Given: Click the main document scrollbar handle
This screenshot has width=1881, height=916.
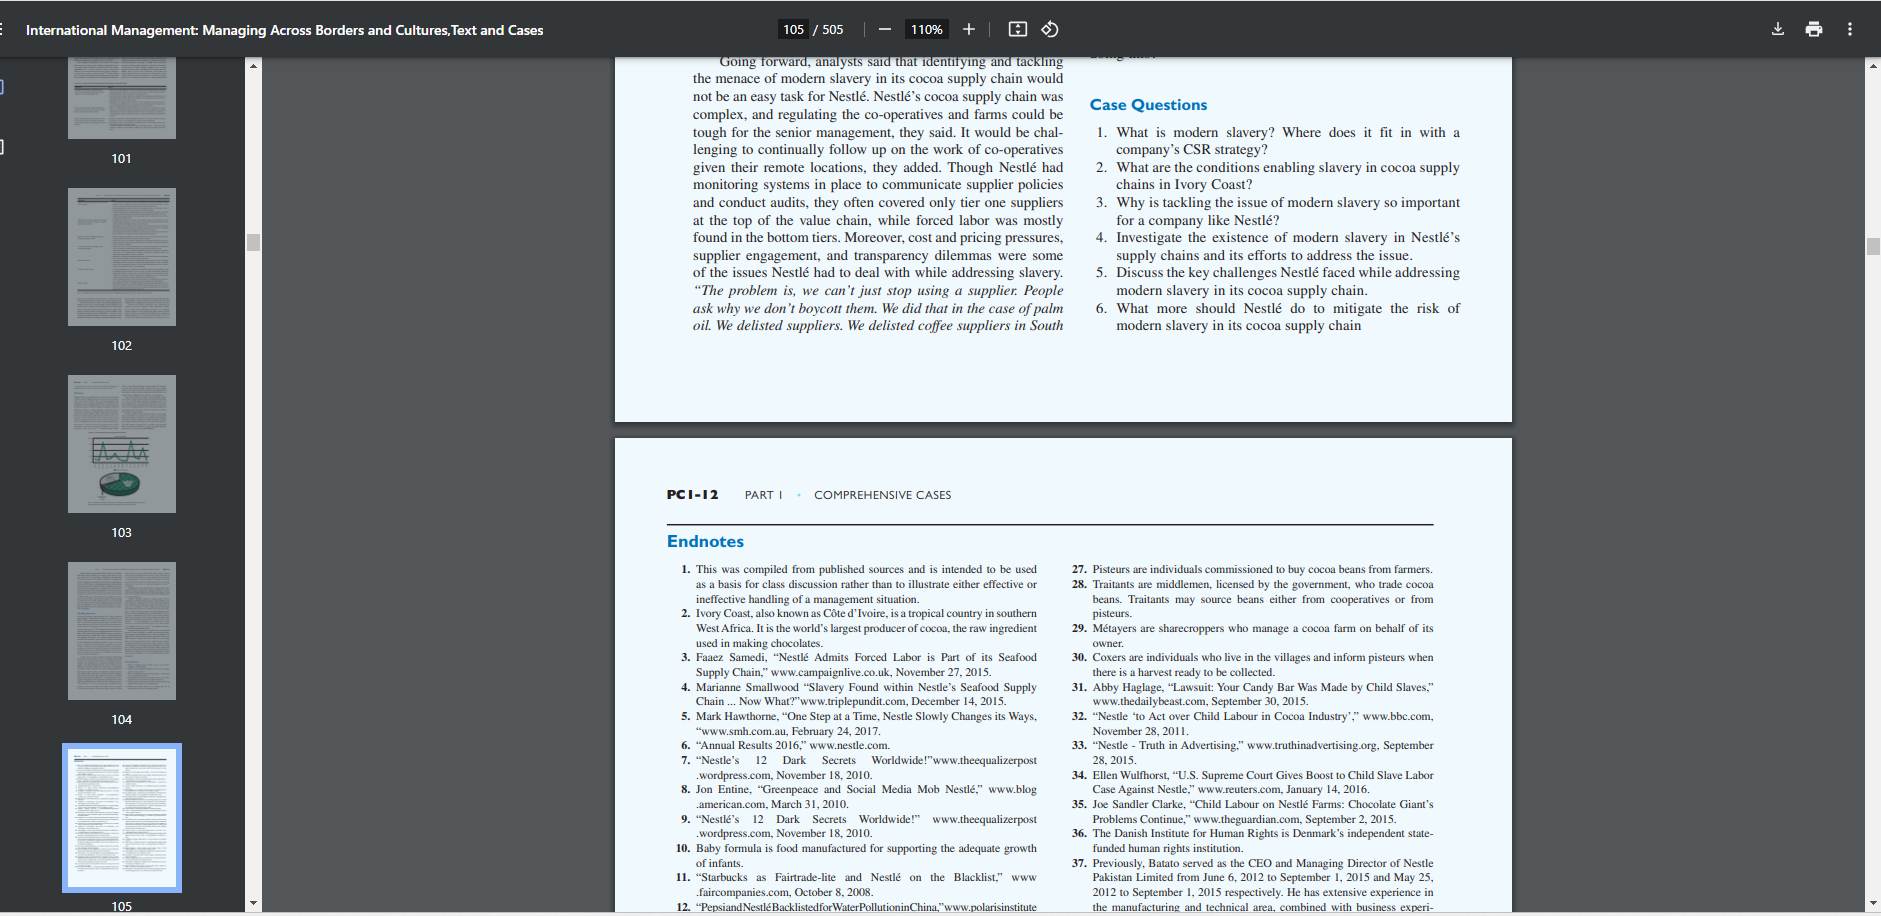Looking at the screenshot, I should (1873, 246).
